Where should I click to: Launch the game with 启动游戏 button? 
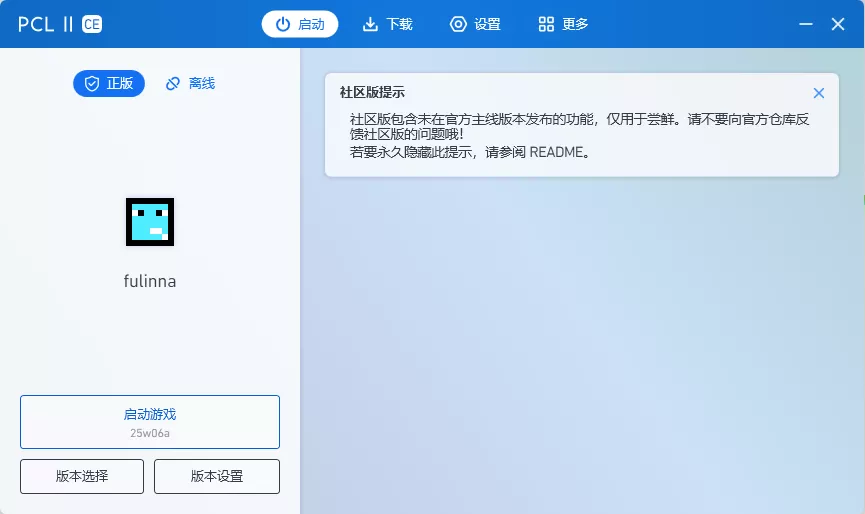[150, 422]
